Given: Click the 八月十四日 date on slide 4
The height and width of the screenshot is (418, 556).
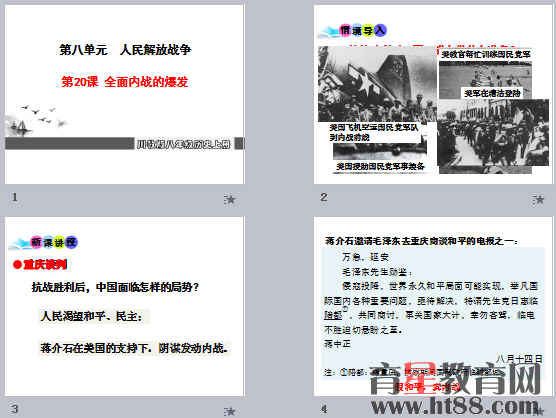Looking at the screenshot, I should click(x=519, y=358).
